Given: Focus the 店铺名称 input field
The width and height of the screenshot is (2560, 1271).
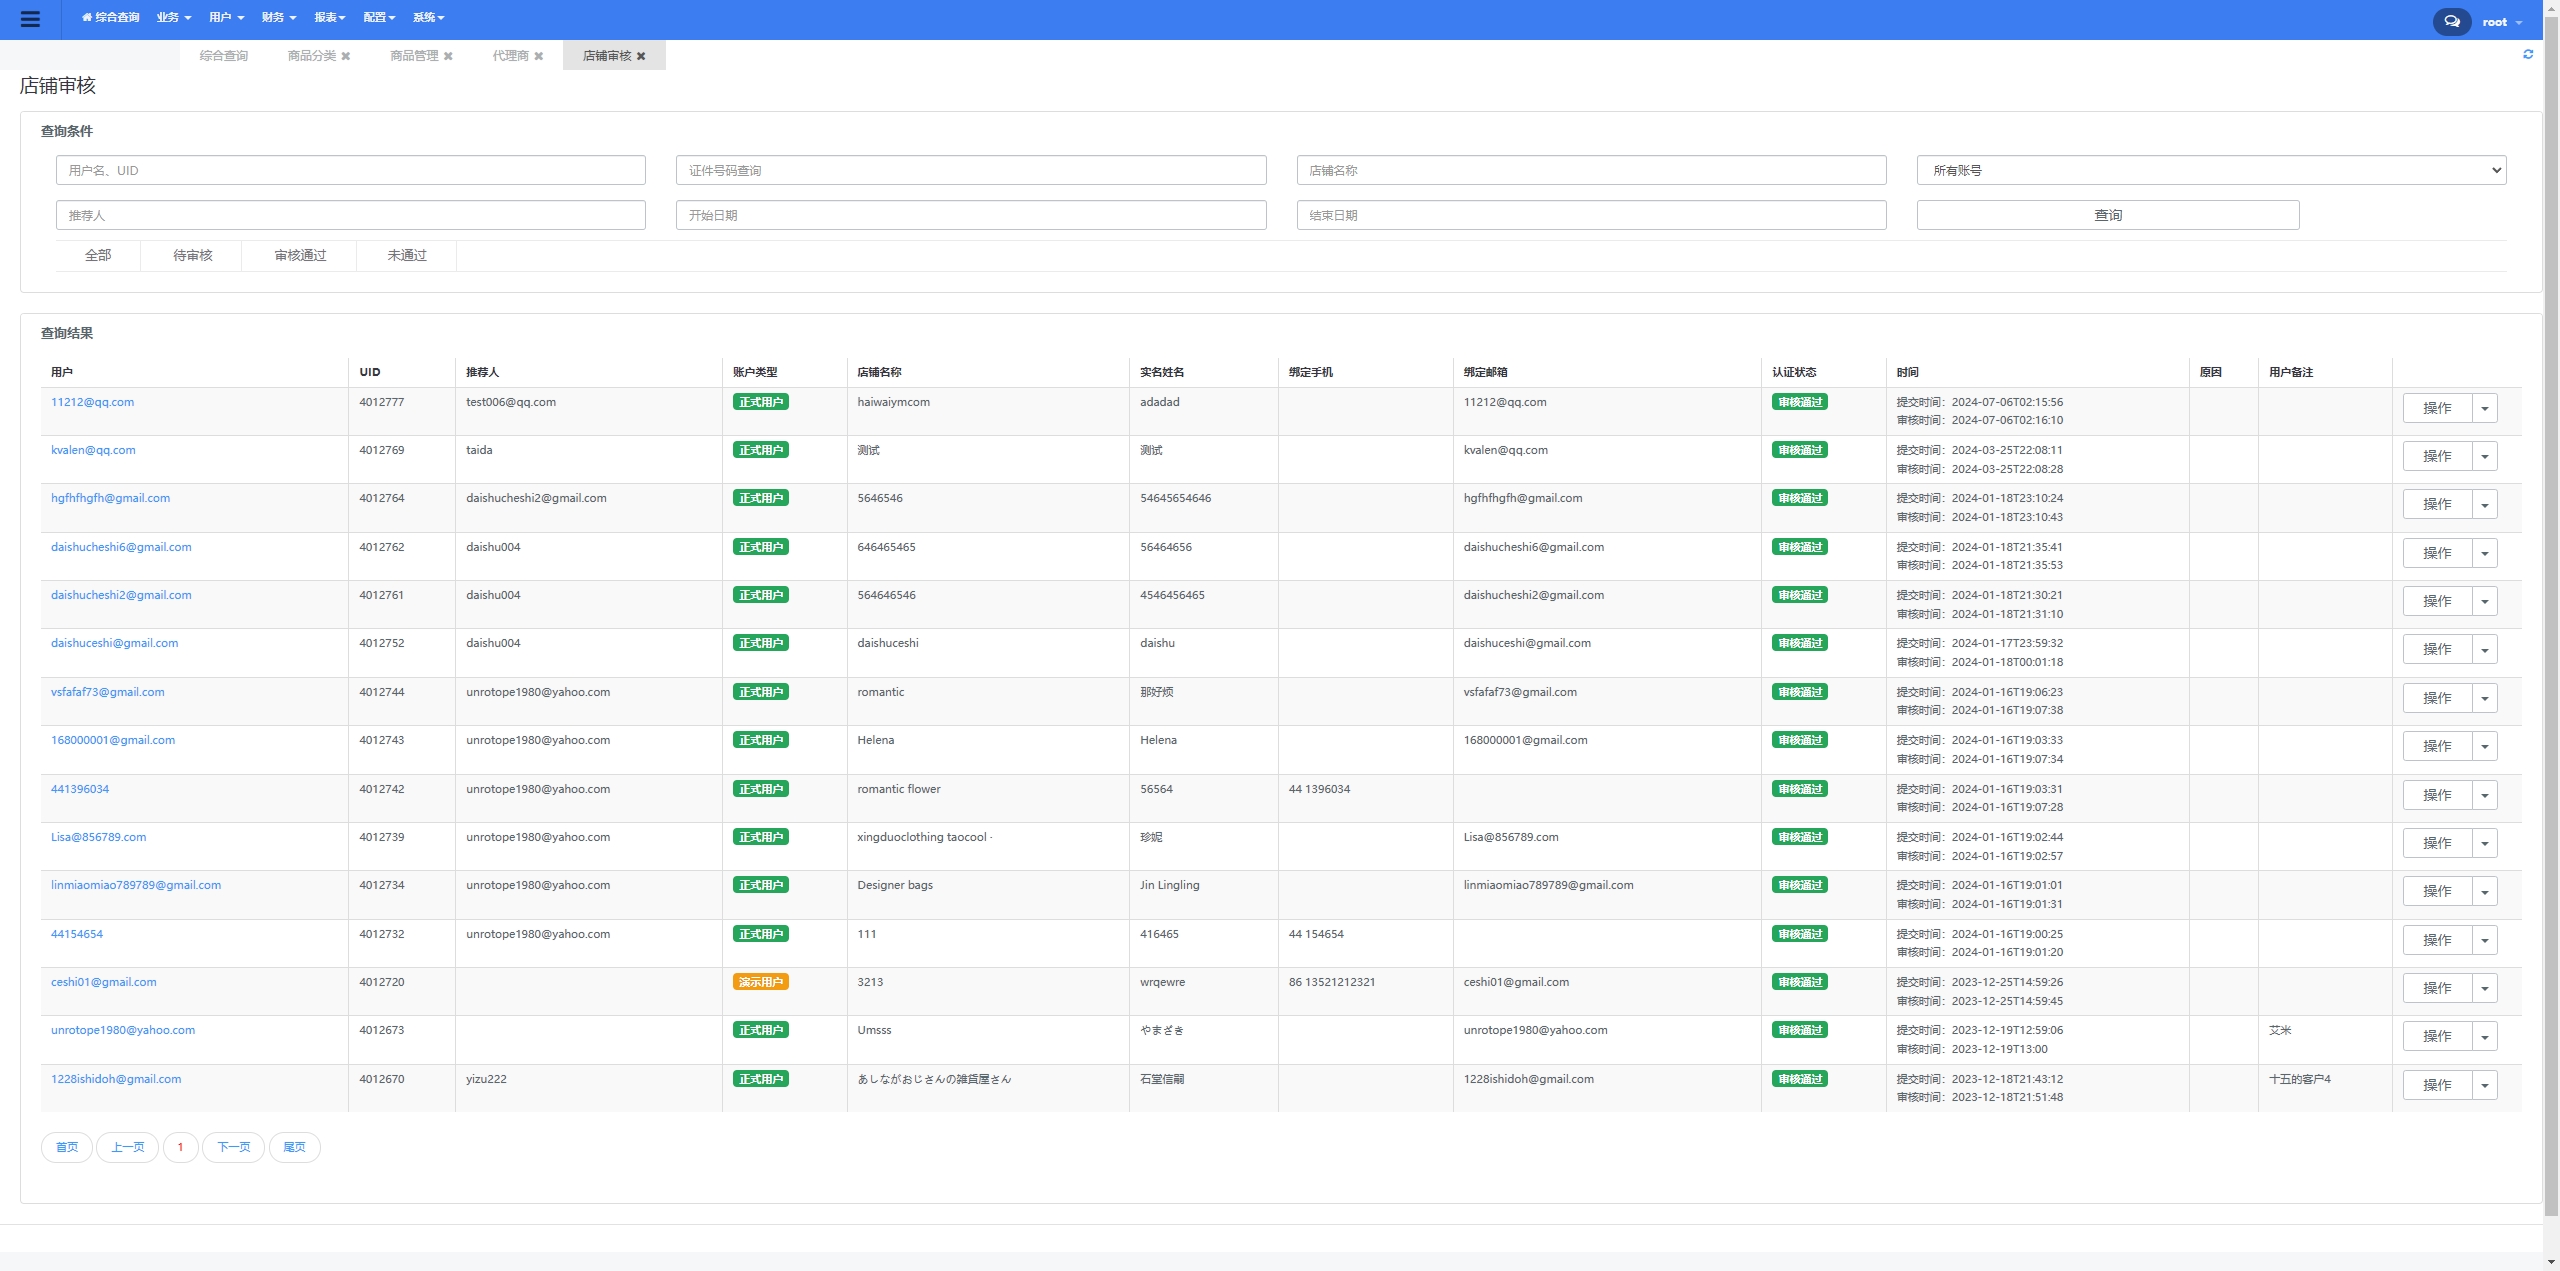Looking at the screenshot, I should [1591, 170].
